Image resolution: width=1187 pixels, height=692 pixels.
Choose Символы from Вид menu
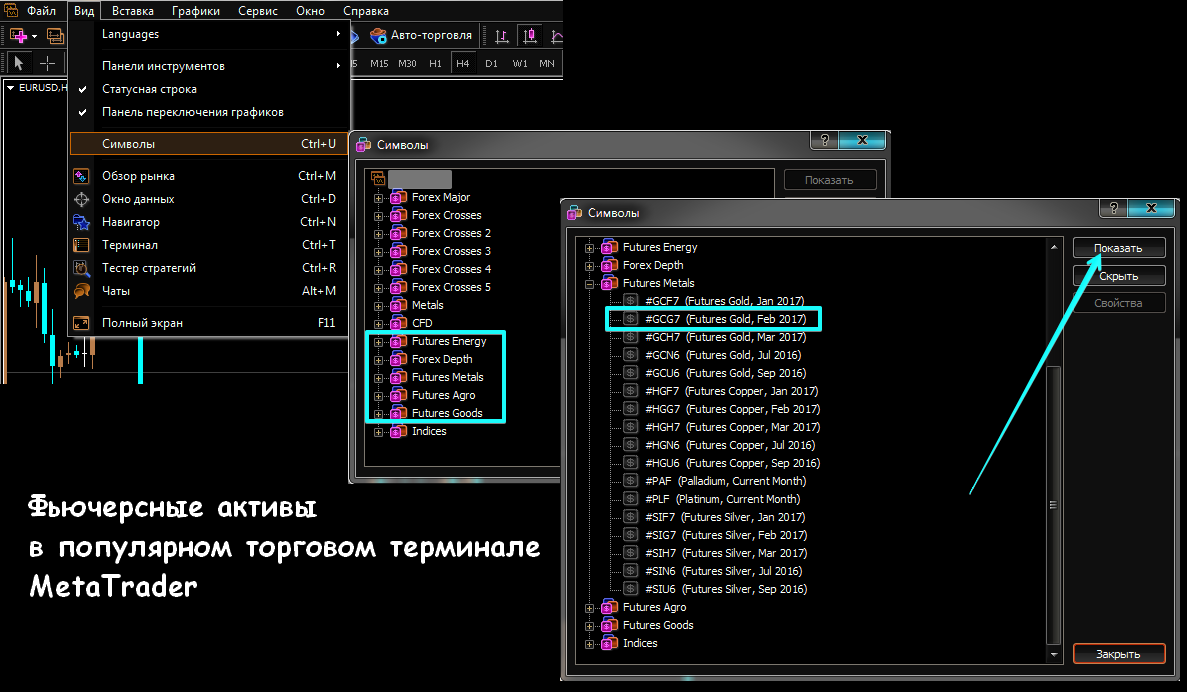pos(208,144)
